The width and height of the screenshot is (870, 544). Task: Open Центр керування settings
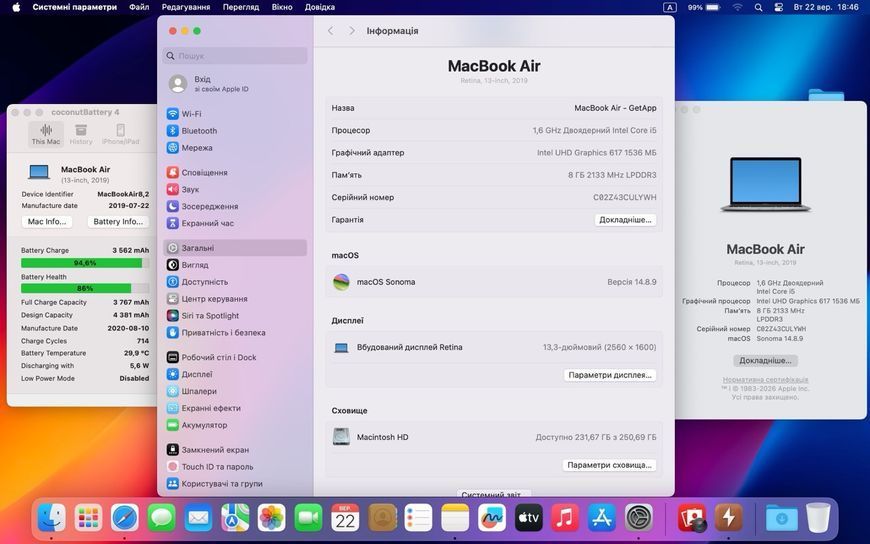[x=235, y=299]
